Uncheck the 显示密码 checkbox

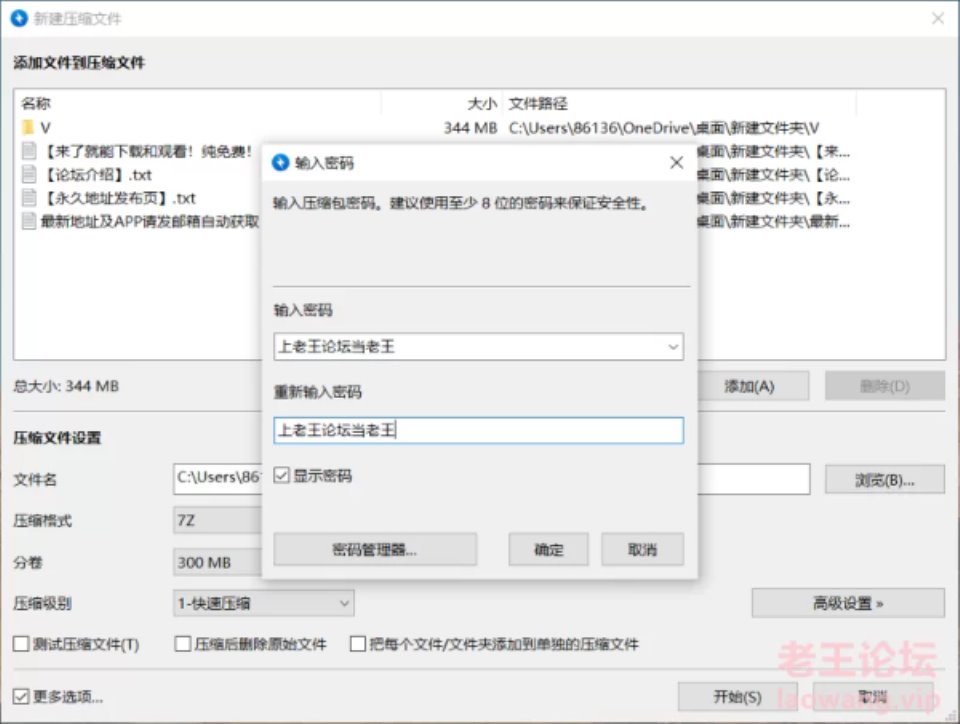click(281, 476)
